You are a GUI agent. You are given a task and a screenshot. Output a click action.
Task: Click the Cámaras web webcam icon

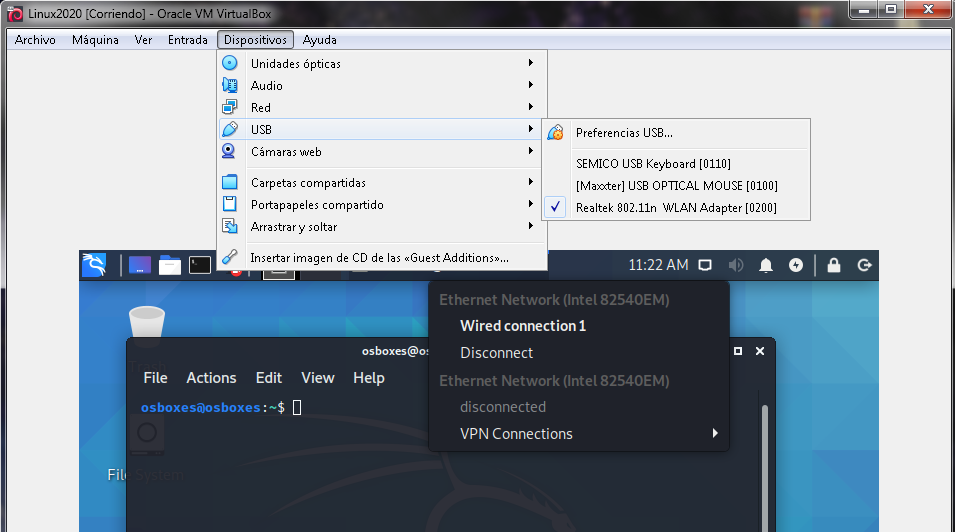tap(230, 151)
